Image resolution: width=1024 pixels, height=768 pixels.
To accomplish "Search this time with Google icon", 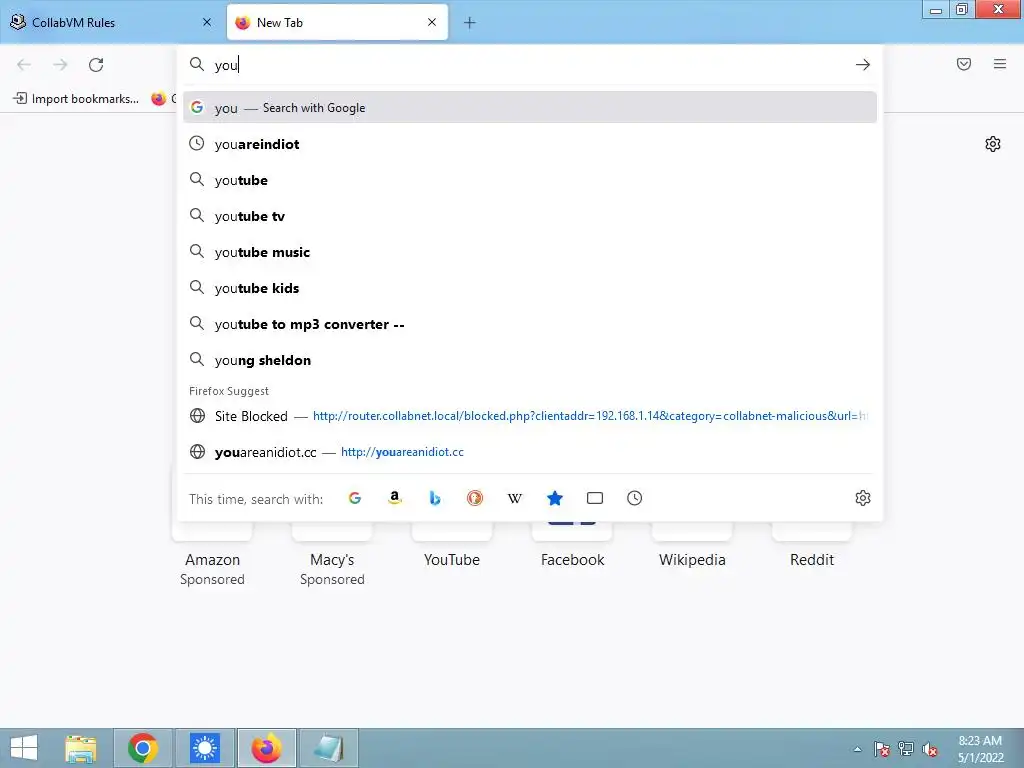I will tap(355, 498).
